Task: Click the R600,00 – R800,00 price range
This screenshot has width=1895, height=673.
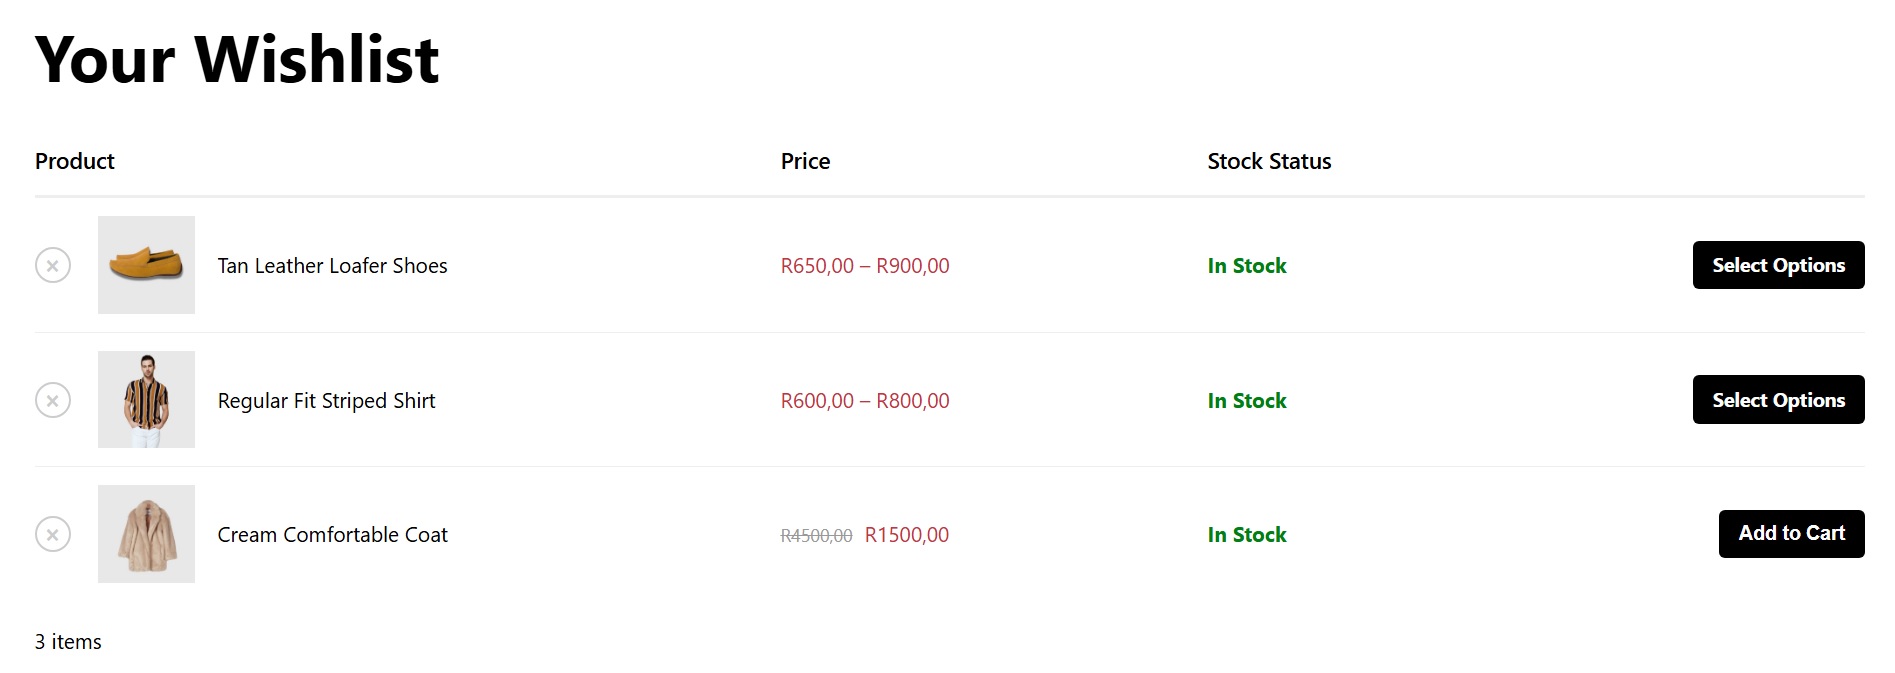Action: tap(865, 401)
